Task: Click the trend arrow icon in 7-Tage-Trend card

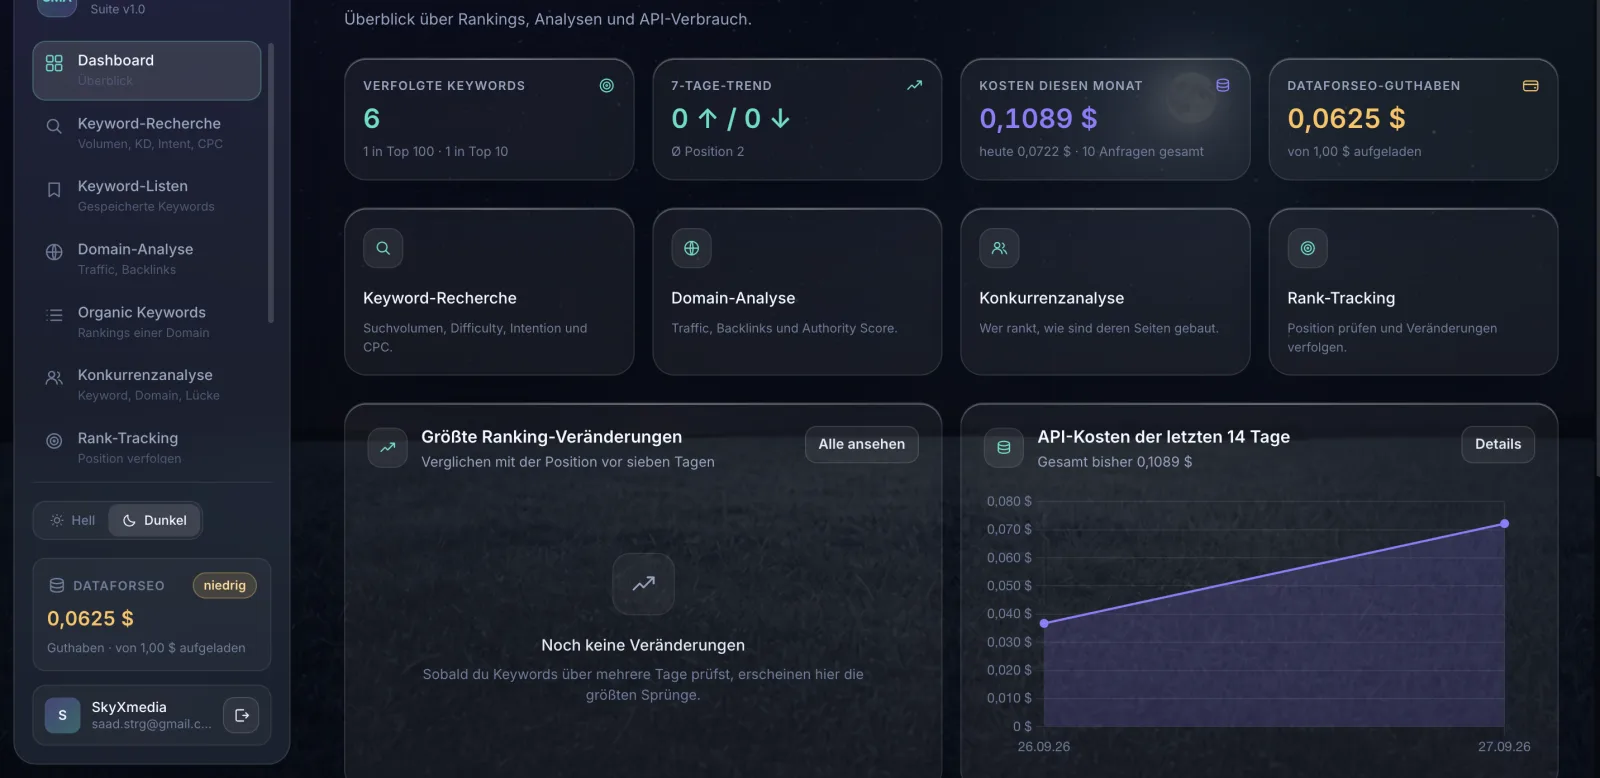Action: coord(914,86)
